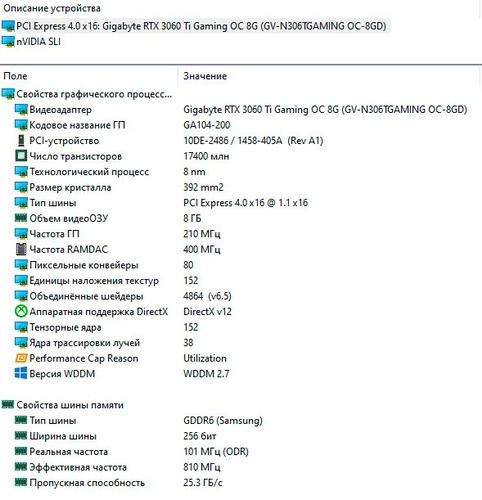Select the nVIDIA SLI device entry
482x500 pixels.
[x=38, y=42]
